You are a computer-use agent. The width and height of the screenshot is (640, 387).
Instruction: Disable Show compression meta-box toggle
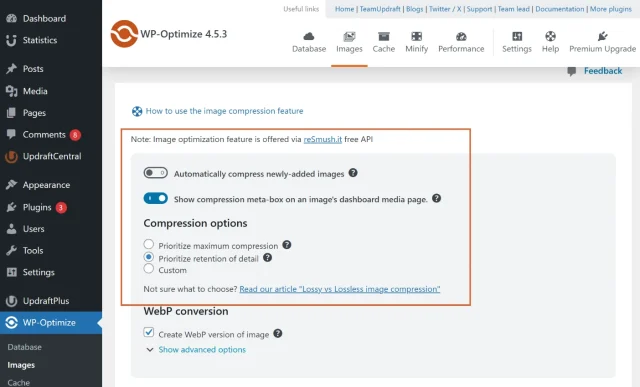click(x=156, y=198)
